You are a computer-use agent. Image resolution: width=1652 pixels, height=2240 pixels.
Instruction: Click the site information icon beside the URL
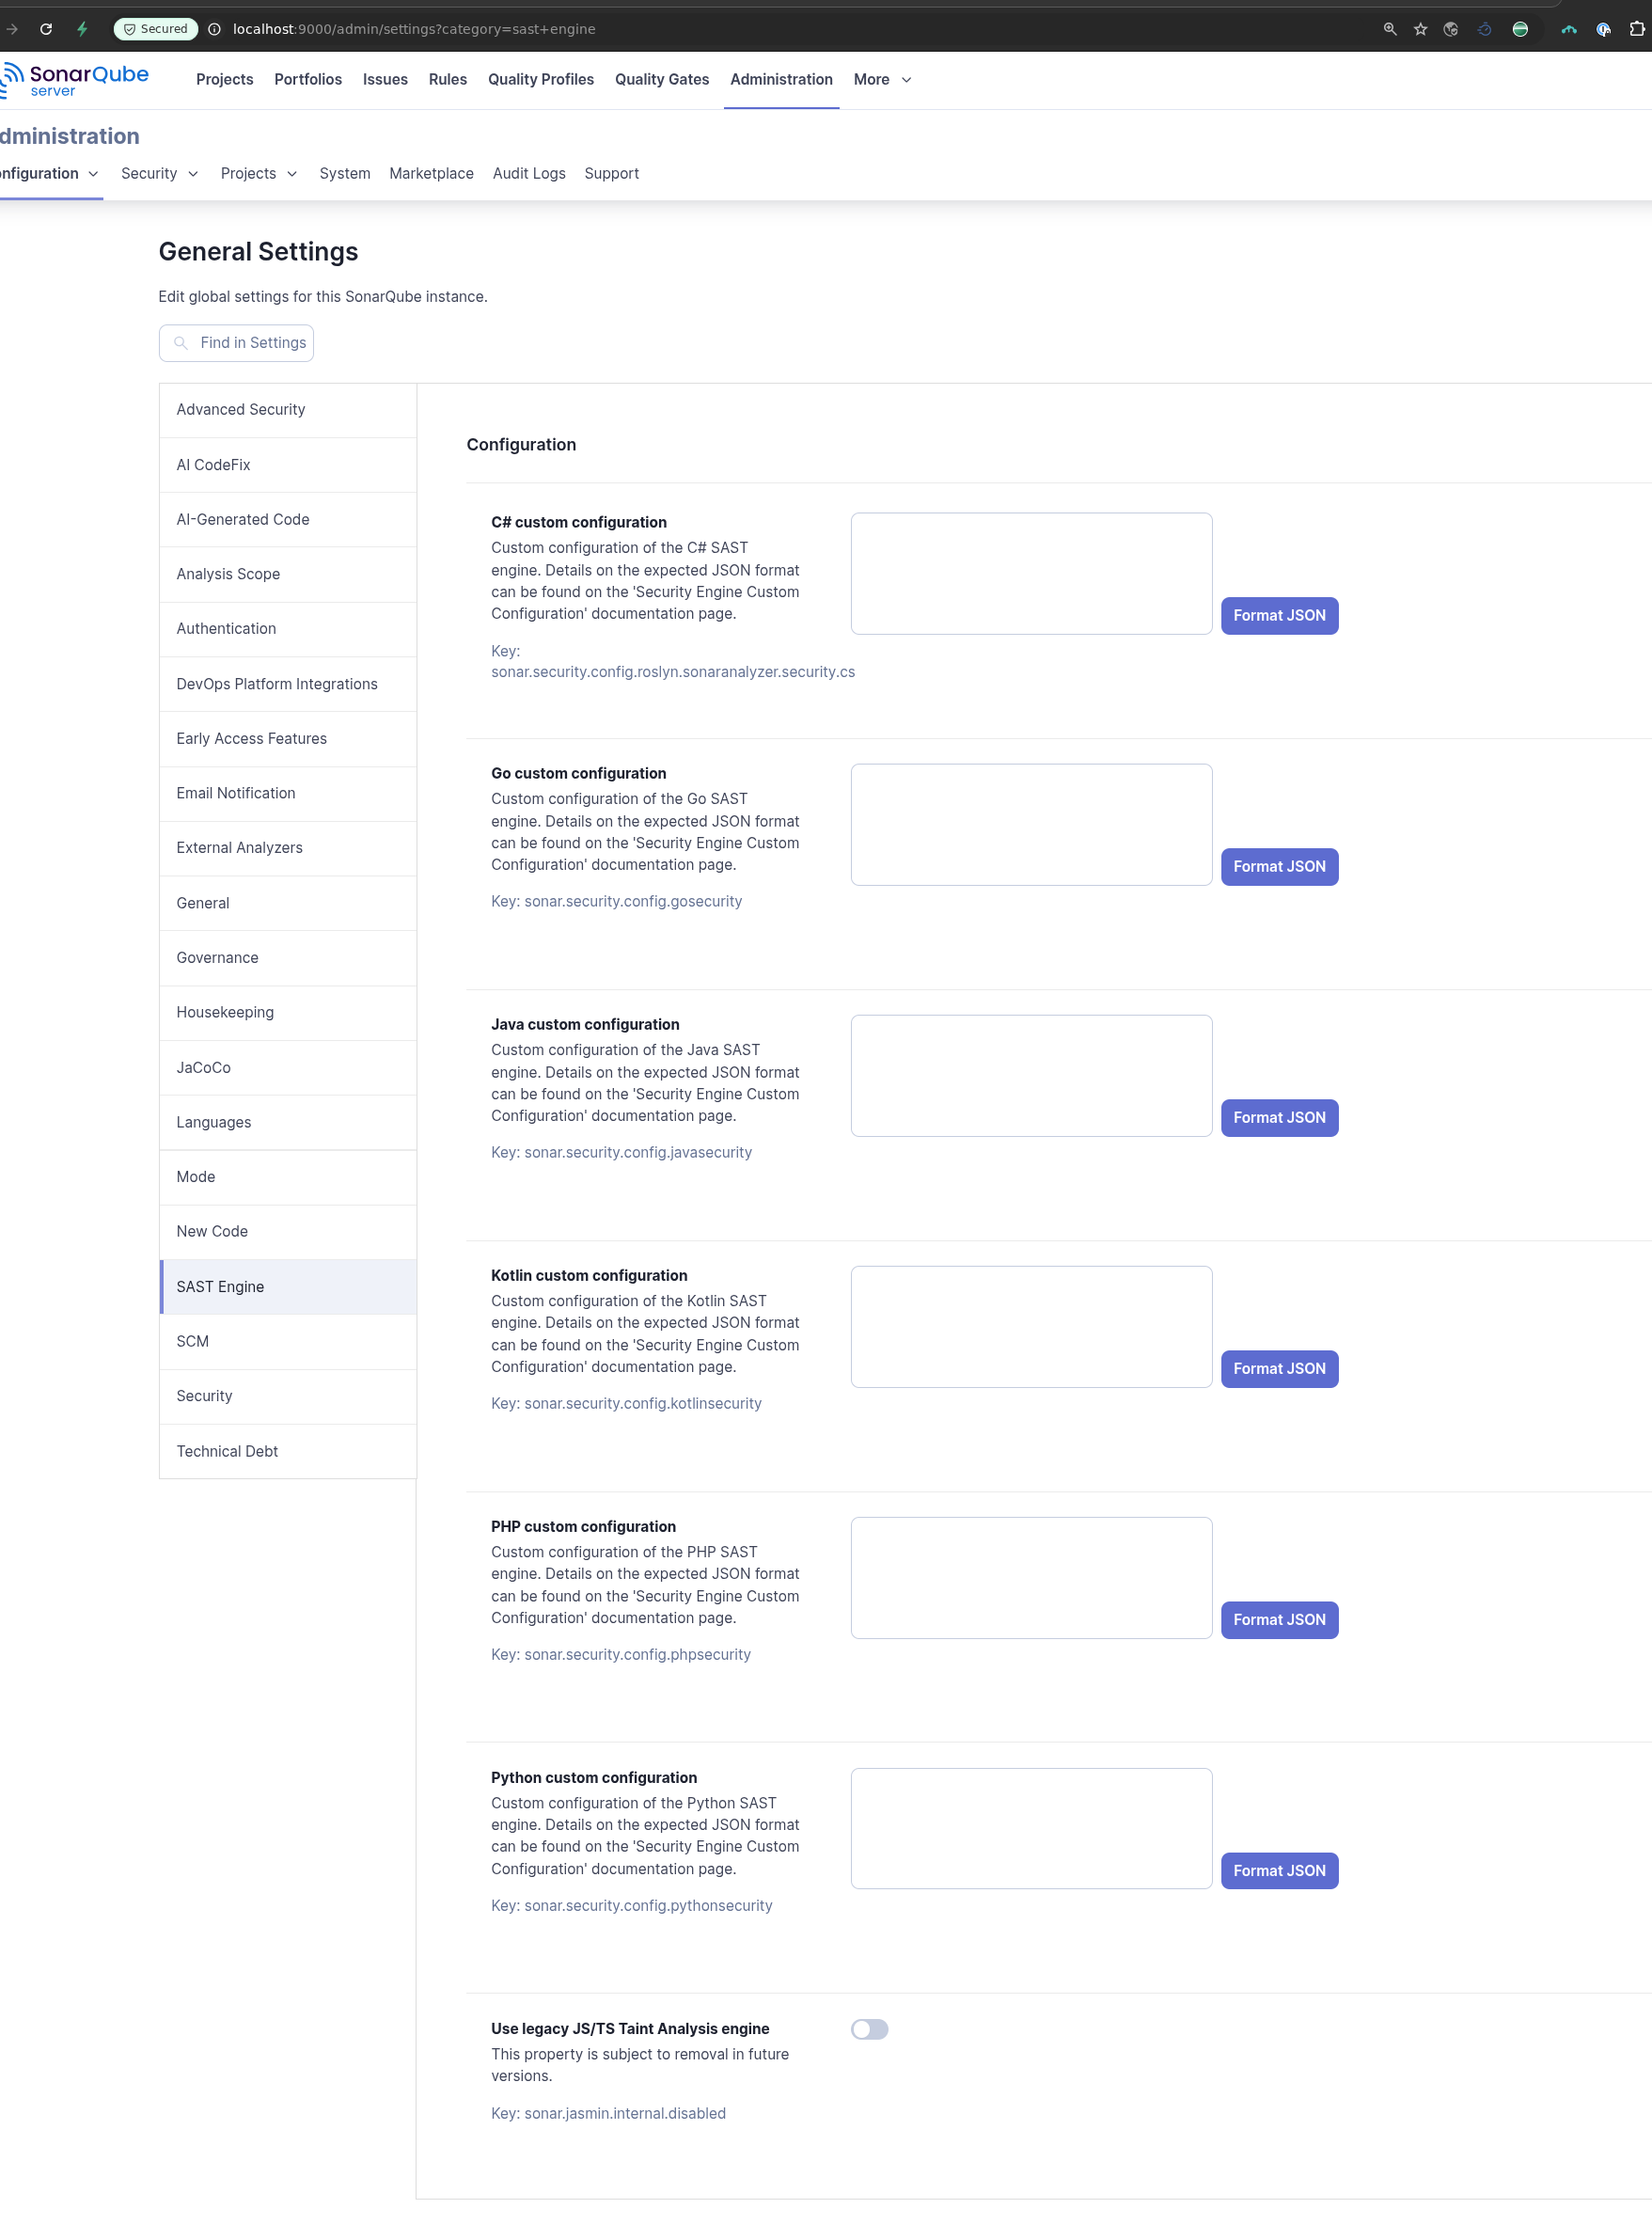[214, 29]
